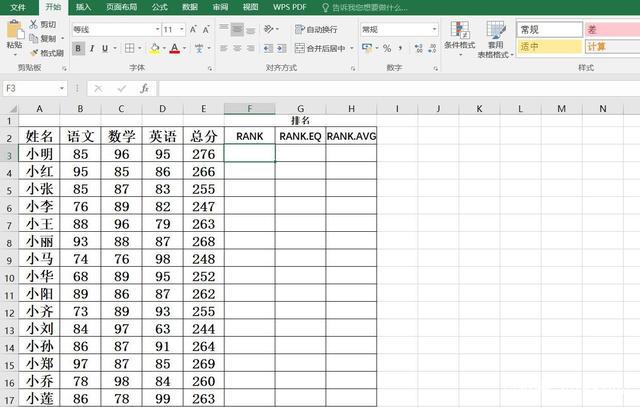The width and height of the screenshot is (640, 407).
Task: Open Alignment settings dialog launcher
Action: [x=353, y=69]
